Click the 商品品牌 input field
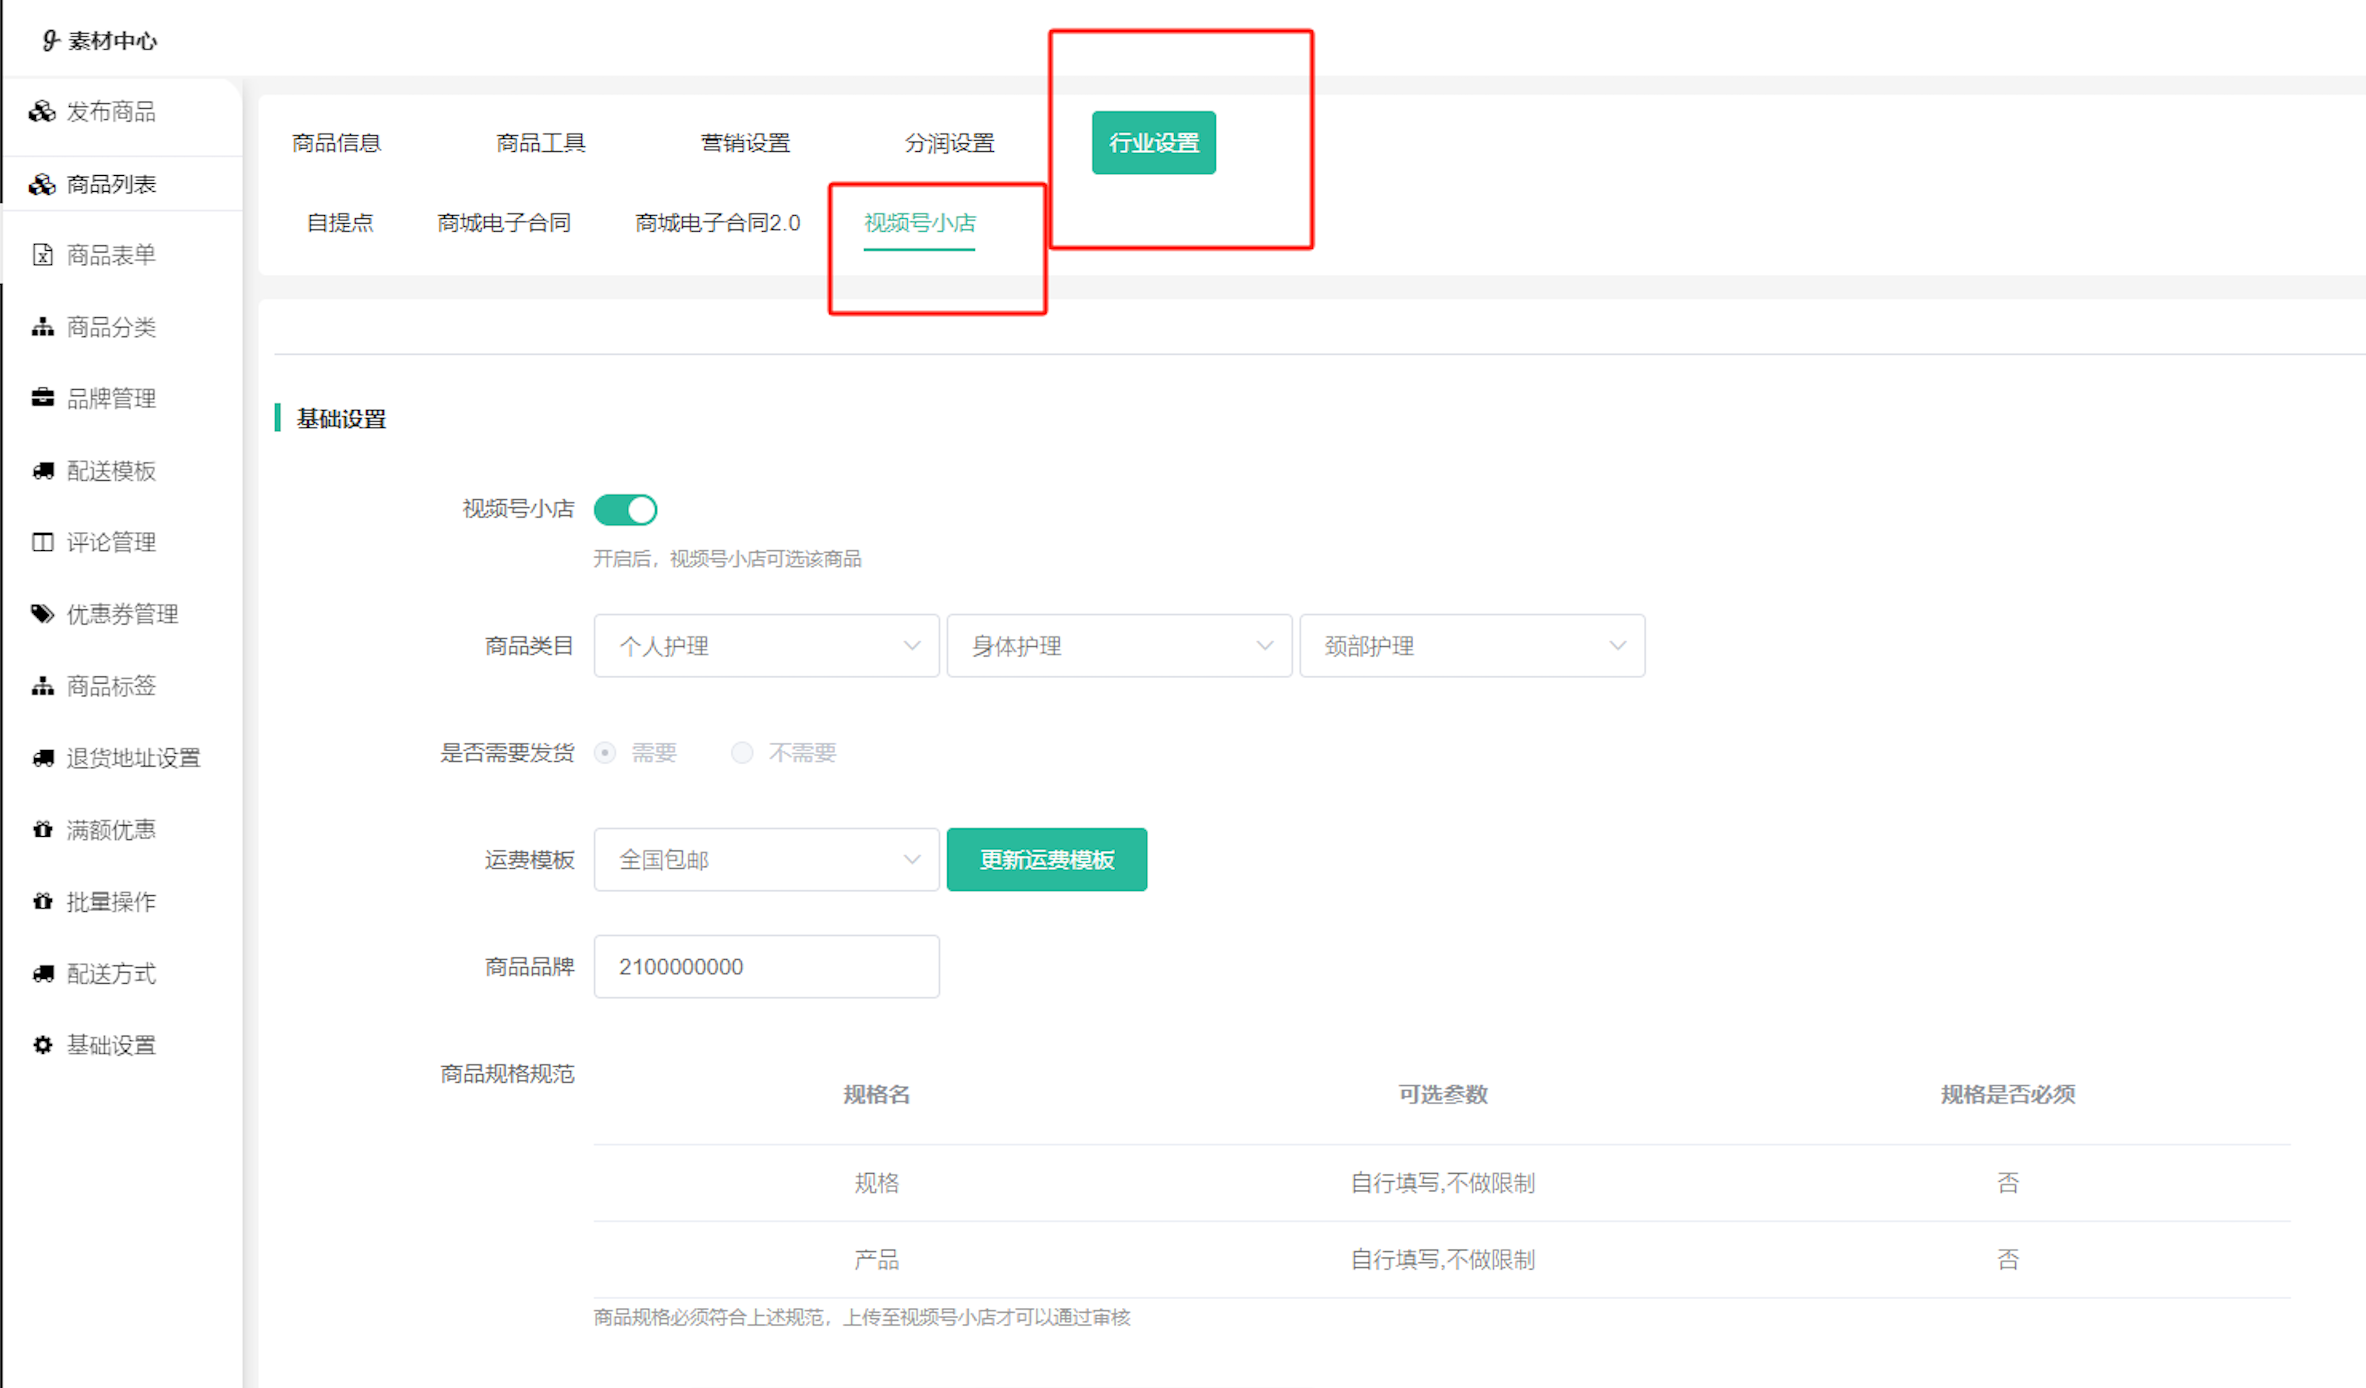The width and height of the screenshot is (2366, 1388). 766,966
